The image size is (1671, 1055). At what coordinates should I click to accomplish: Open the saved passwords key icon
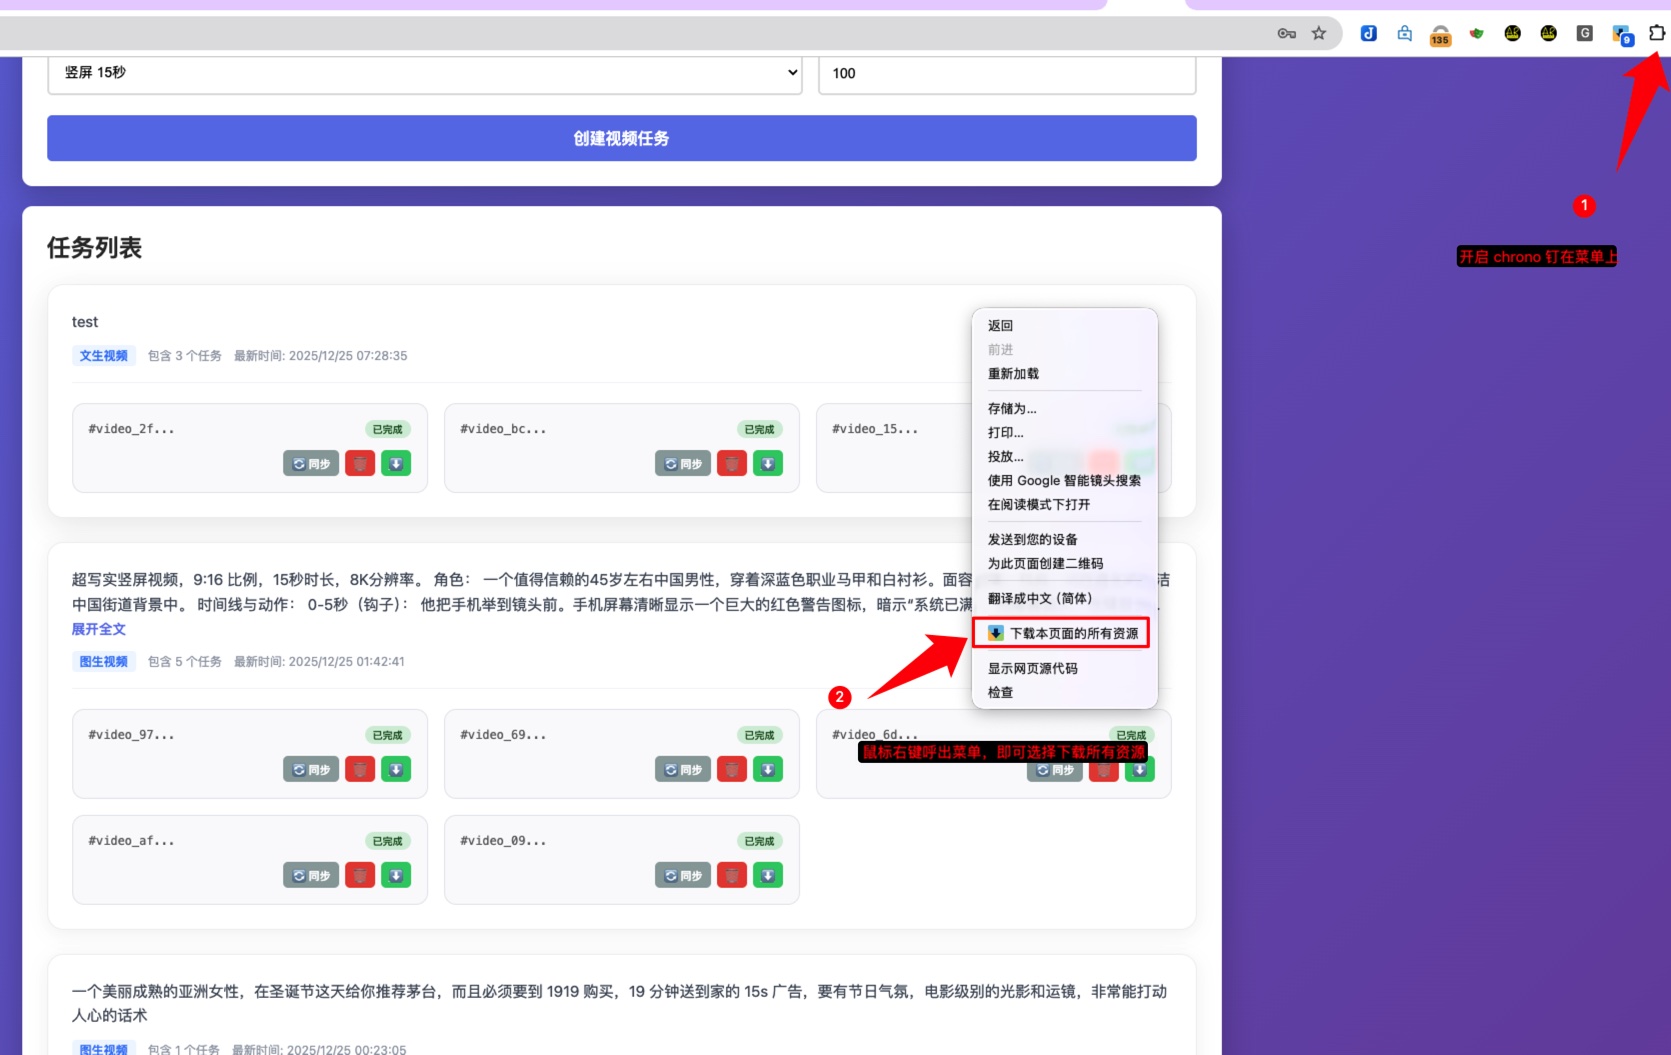pos(1286,33)
